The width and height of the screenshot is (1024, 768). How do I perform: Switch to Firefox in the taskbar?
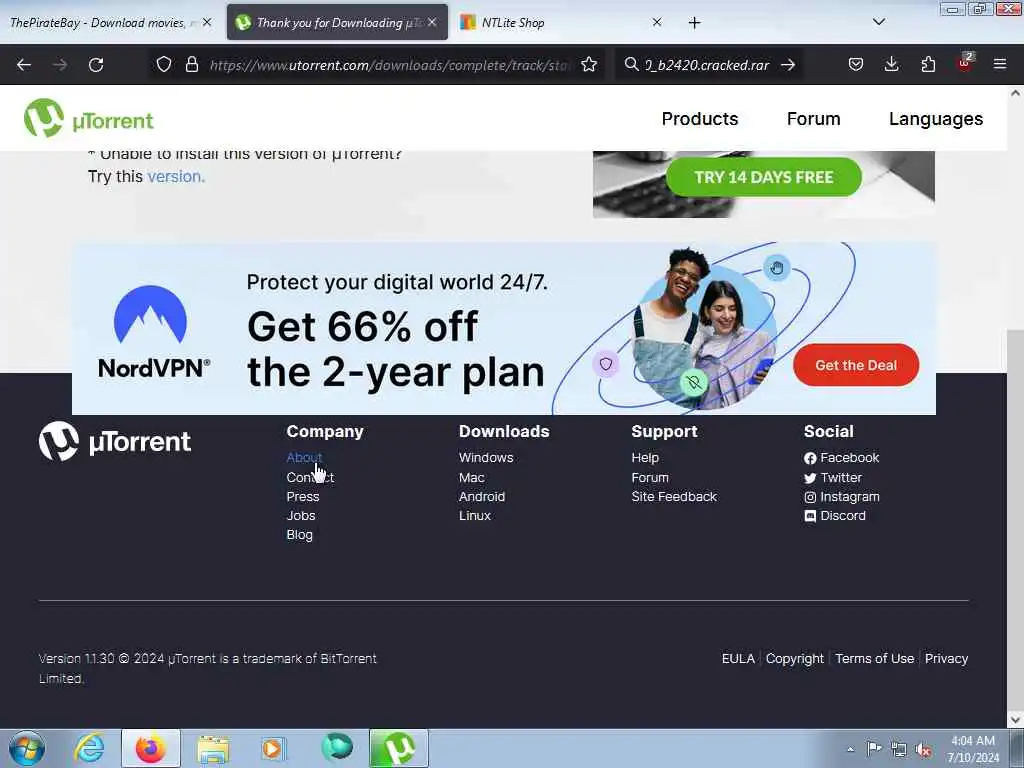click(150, 748)
